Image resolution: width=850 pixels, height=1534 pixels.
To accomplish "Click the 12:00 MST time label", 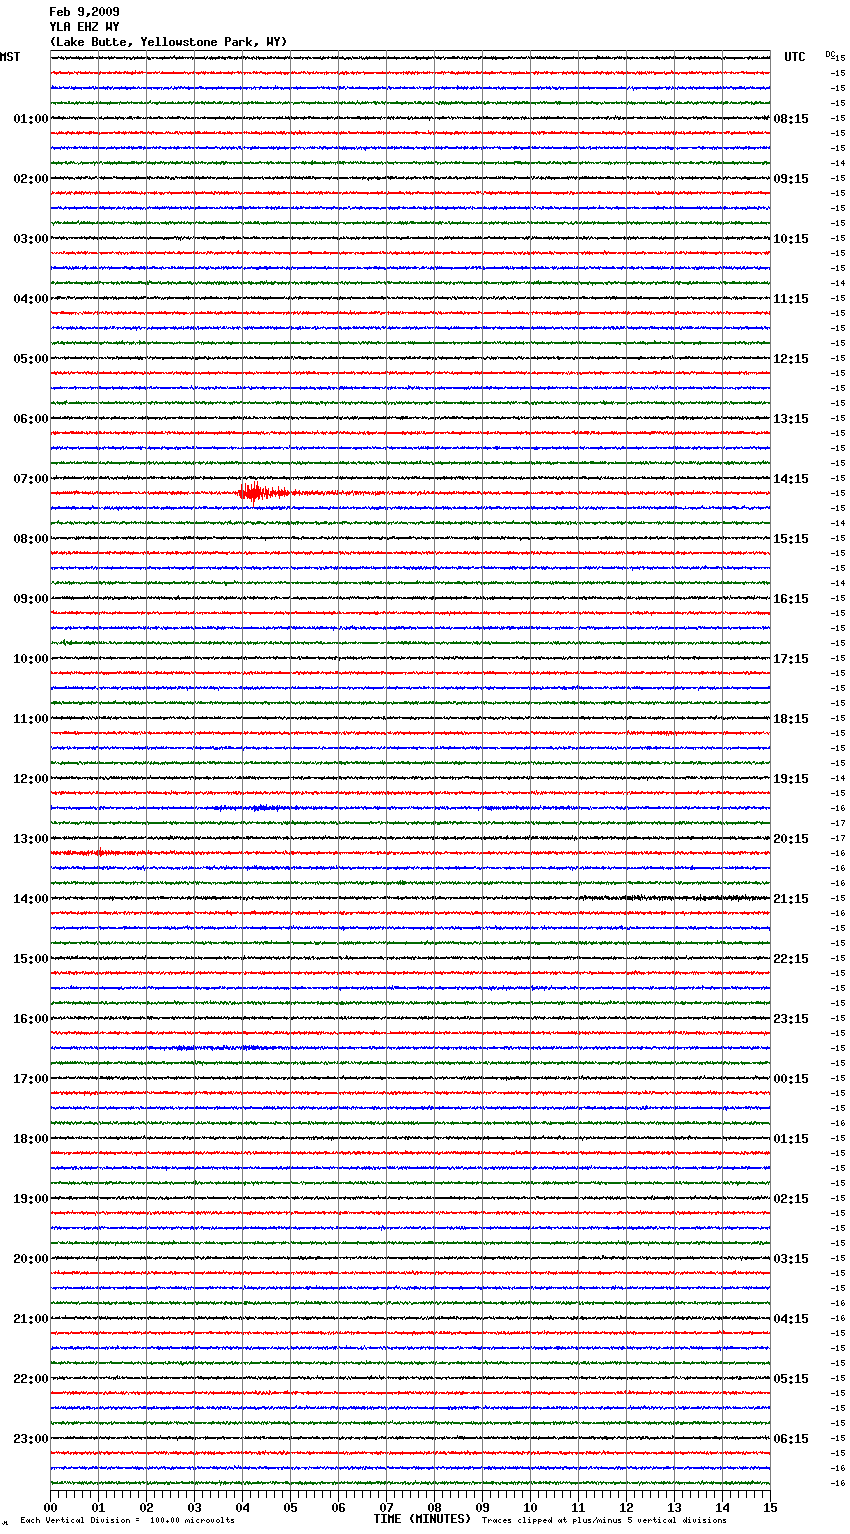I will tap(31, 779).
